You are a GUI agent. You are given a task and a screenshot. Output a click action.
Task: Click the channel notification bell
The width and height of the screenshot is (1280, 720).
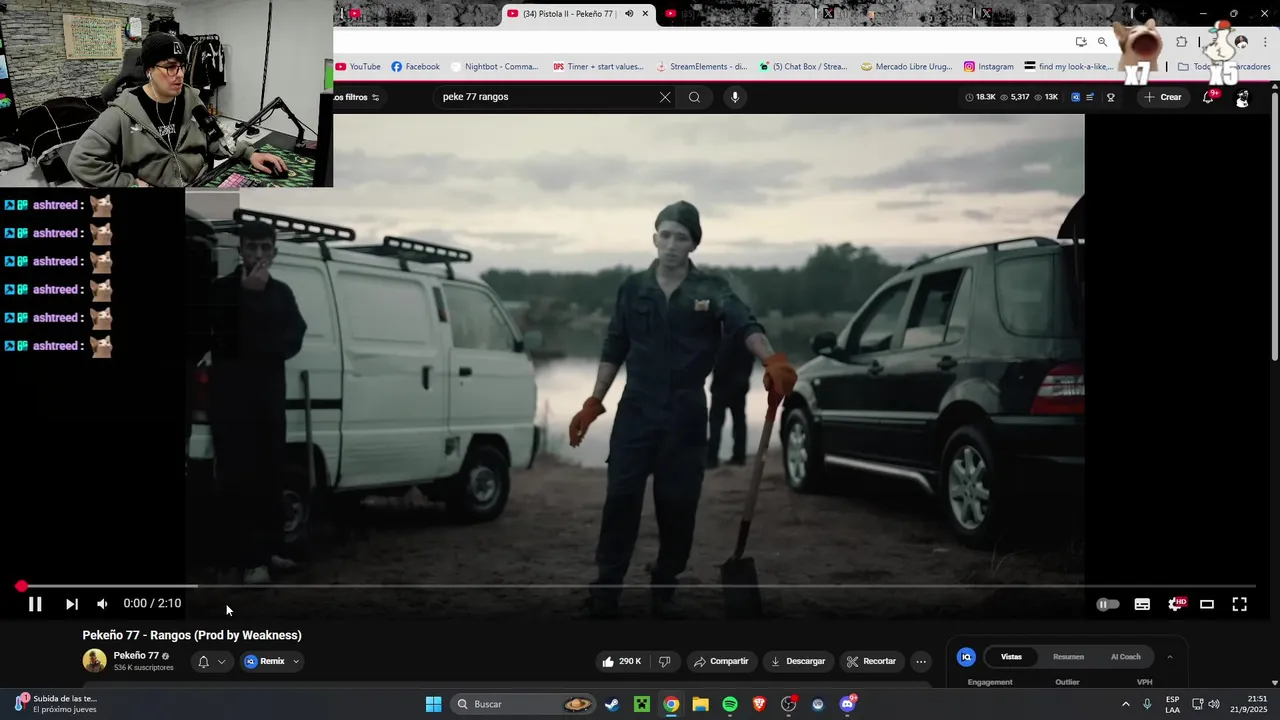pos(203,661)
